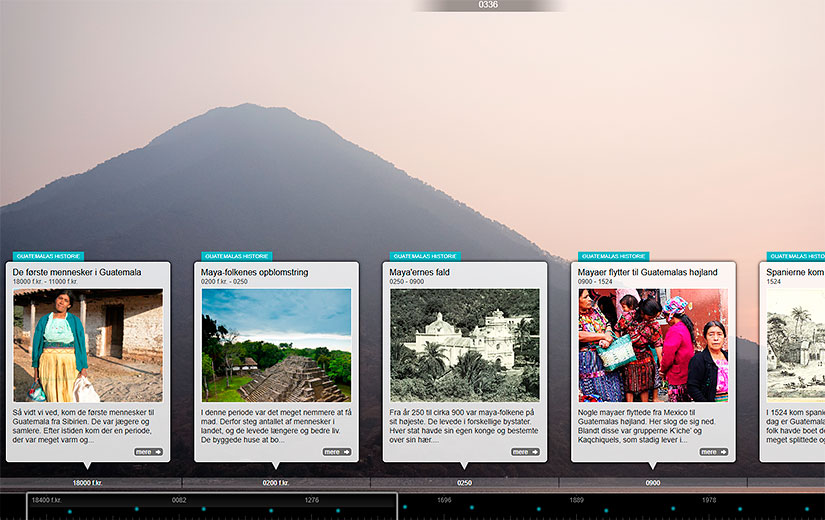Open title 'Mayaer flytter til Guatemalas højland'
The height and width of the screenshot is (520, 825).
(647, 272)
